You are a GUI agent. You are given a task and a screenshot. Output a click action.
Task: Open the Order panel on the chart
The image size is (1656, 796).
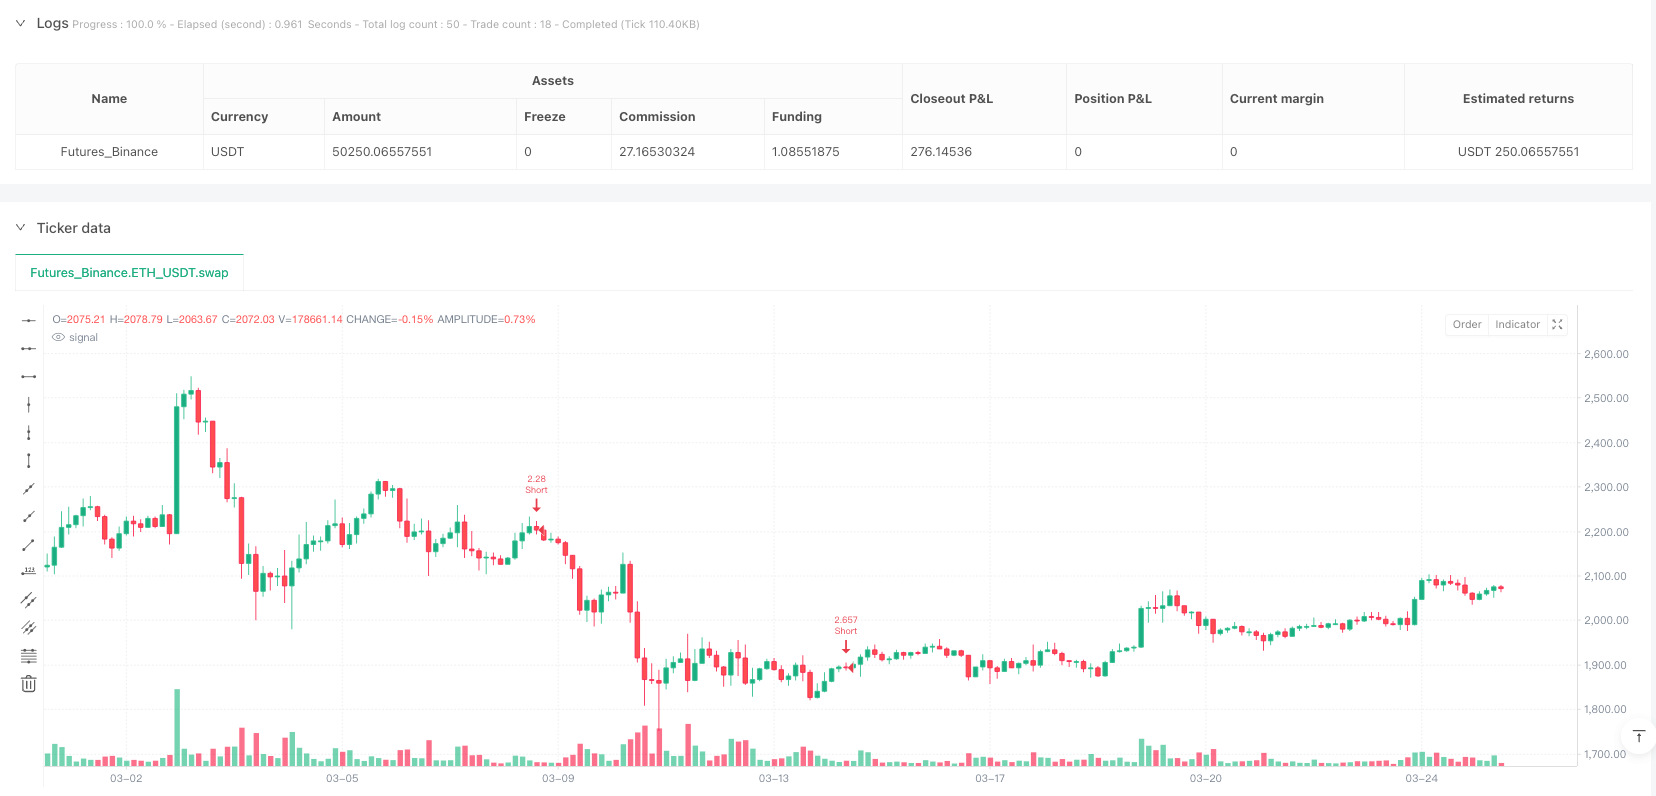1466,324
